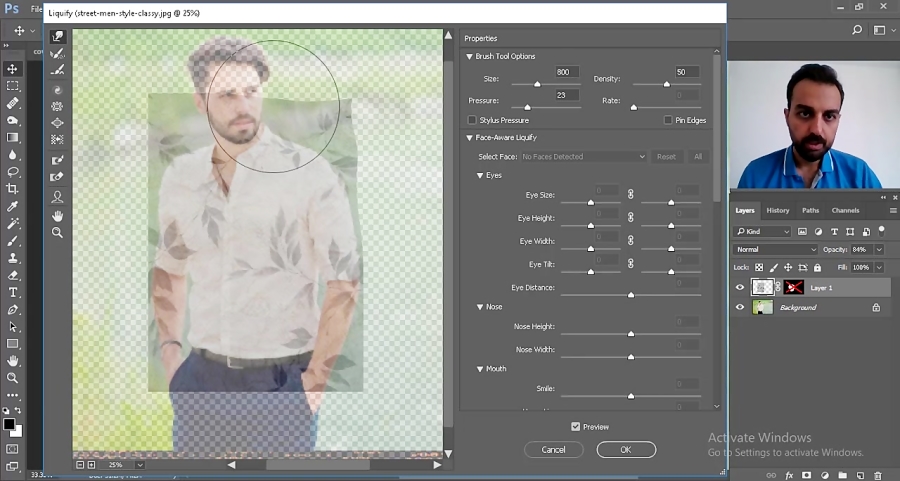Switch to the History tab
The image size is (900, 481).
(x=778, y=211)
